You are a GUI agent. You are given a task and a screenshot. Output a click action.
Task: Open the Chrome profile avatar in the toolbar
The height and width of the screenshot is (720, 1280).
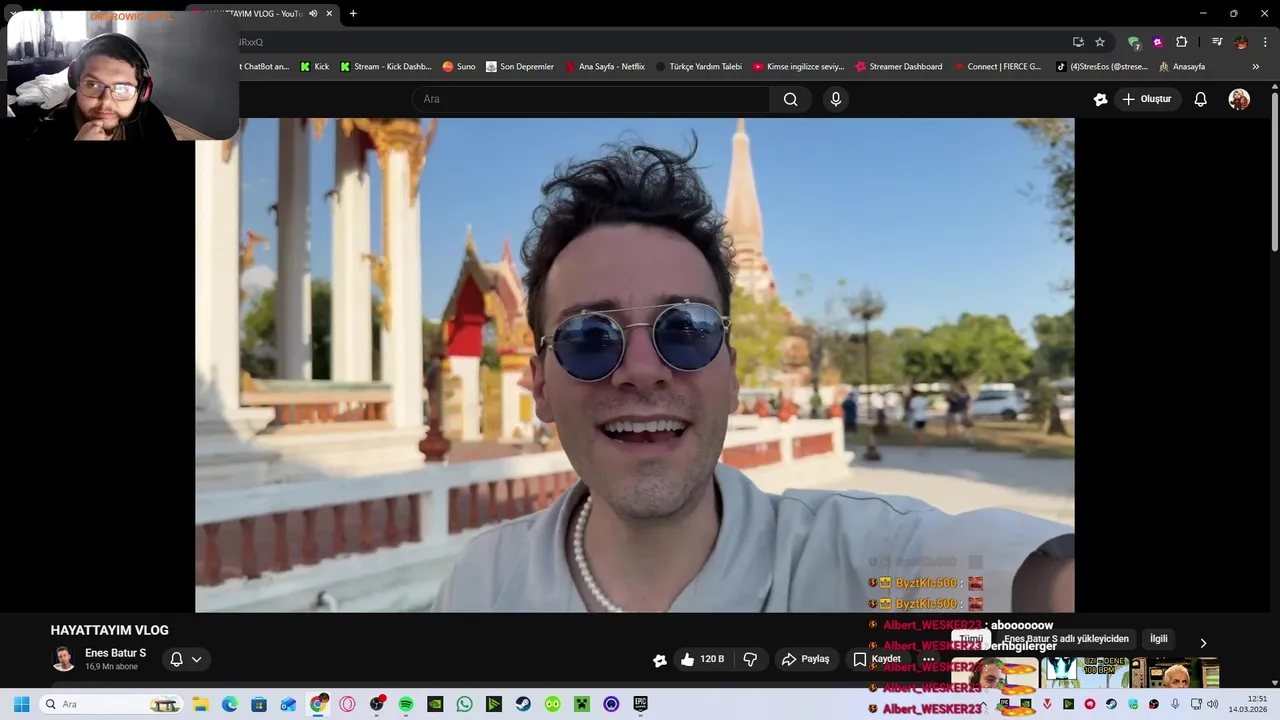[1241, 42]
